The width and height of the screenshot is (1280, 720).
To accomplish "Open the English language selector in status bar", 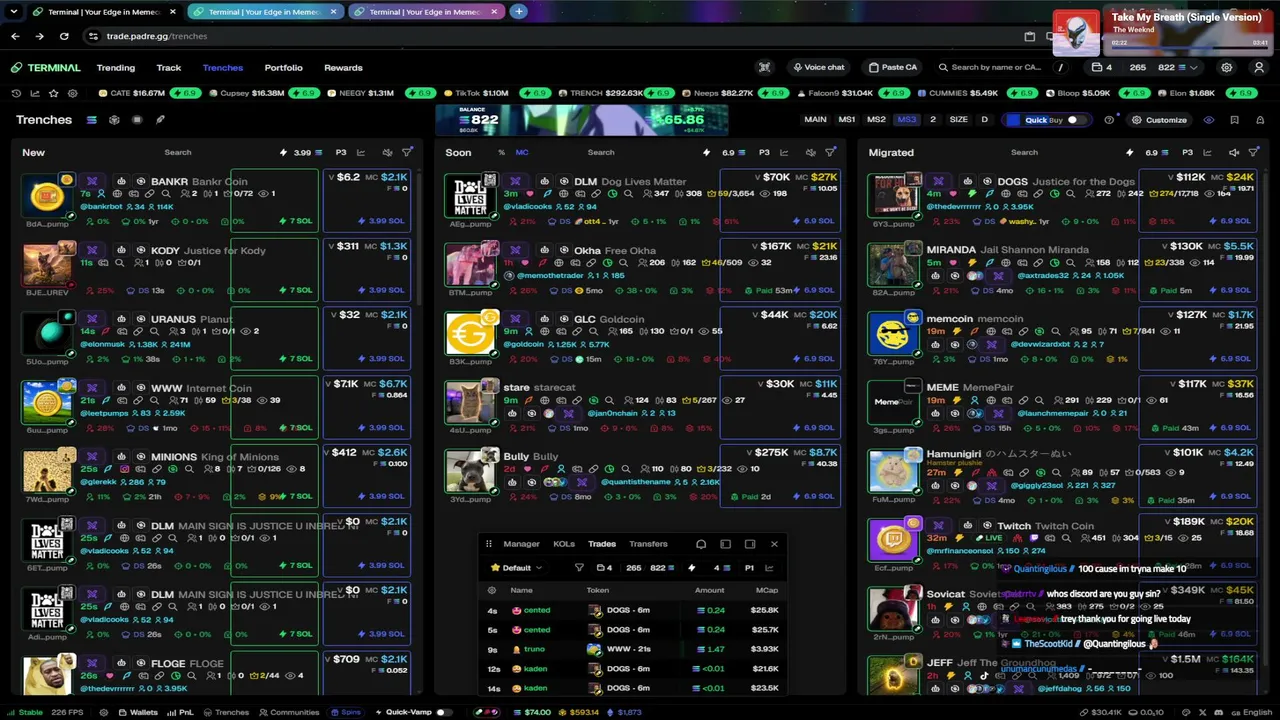I will (1251, 712).
